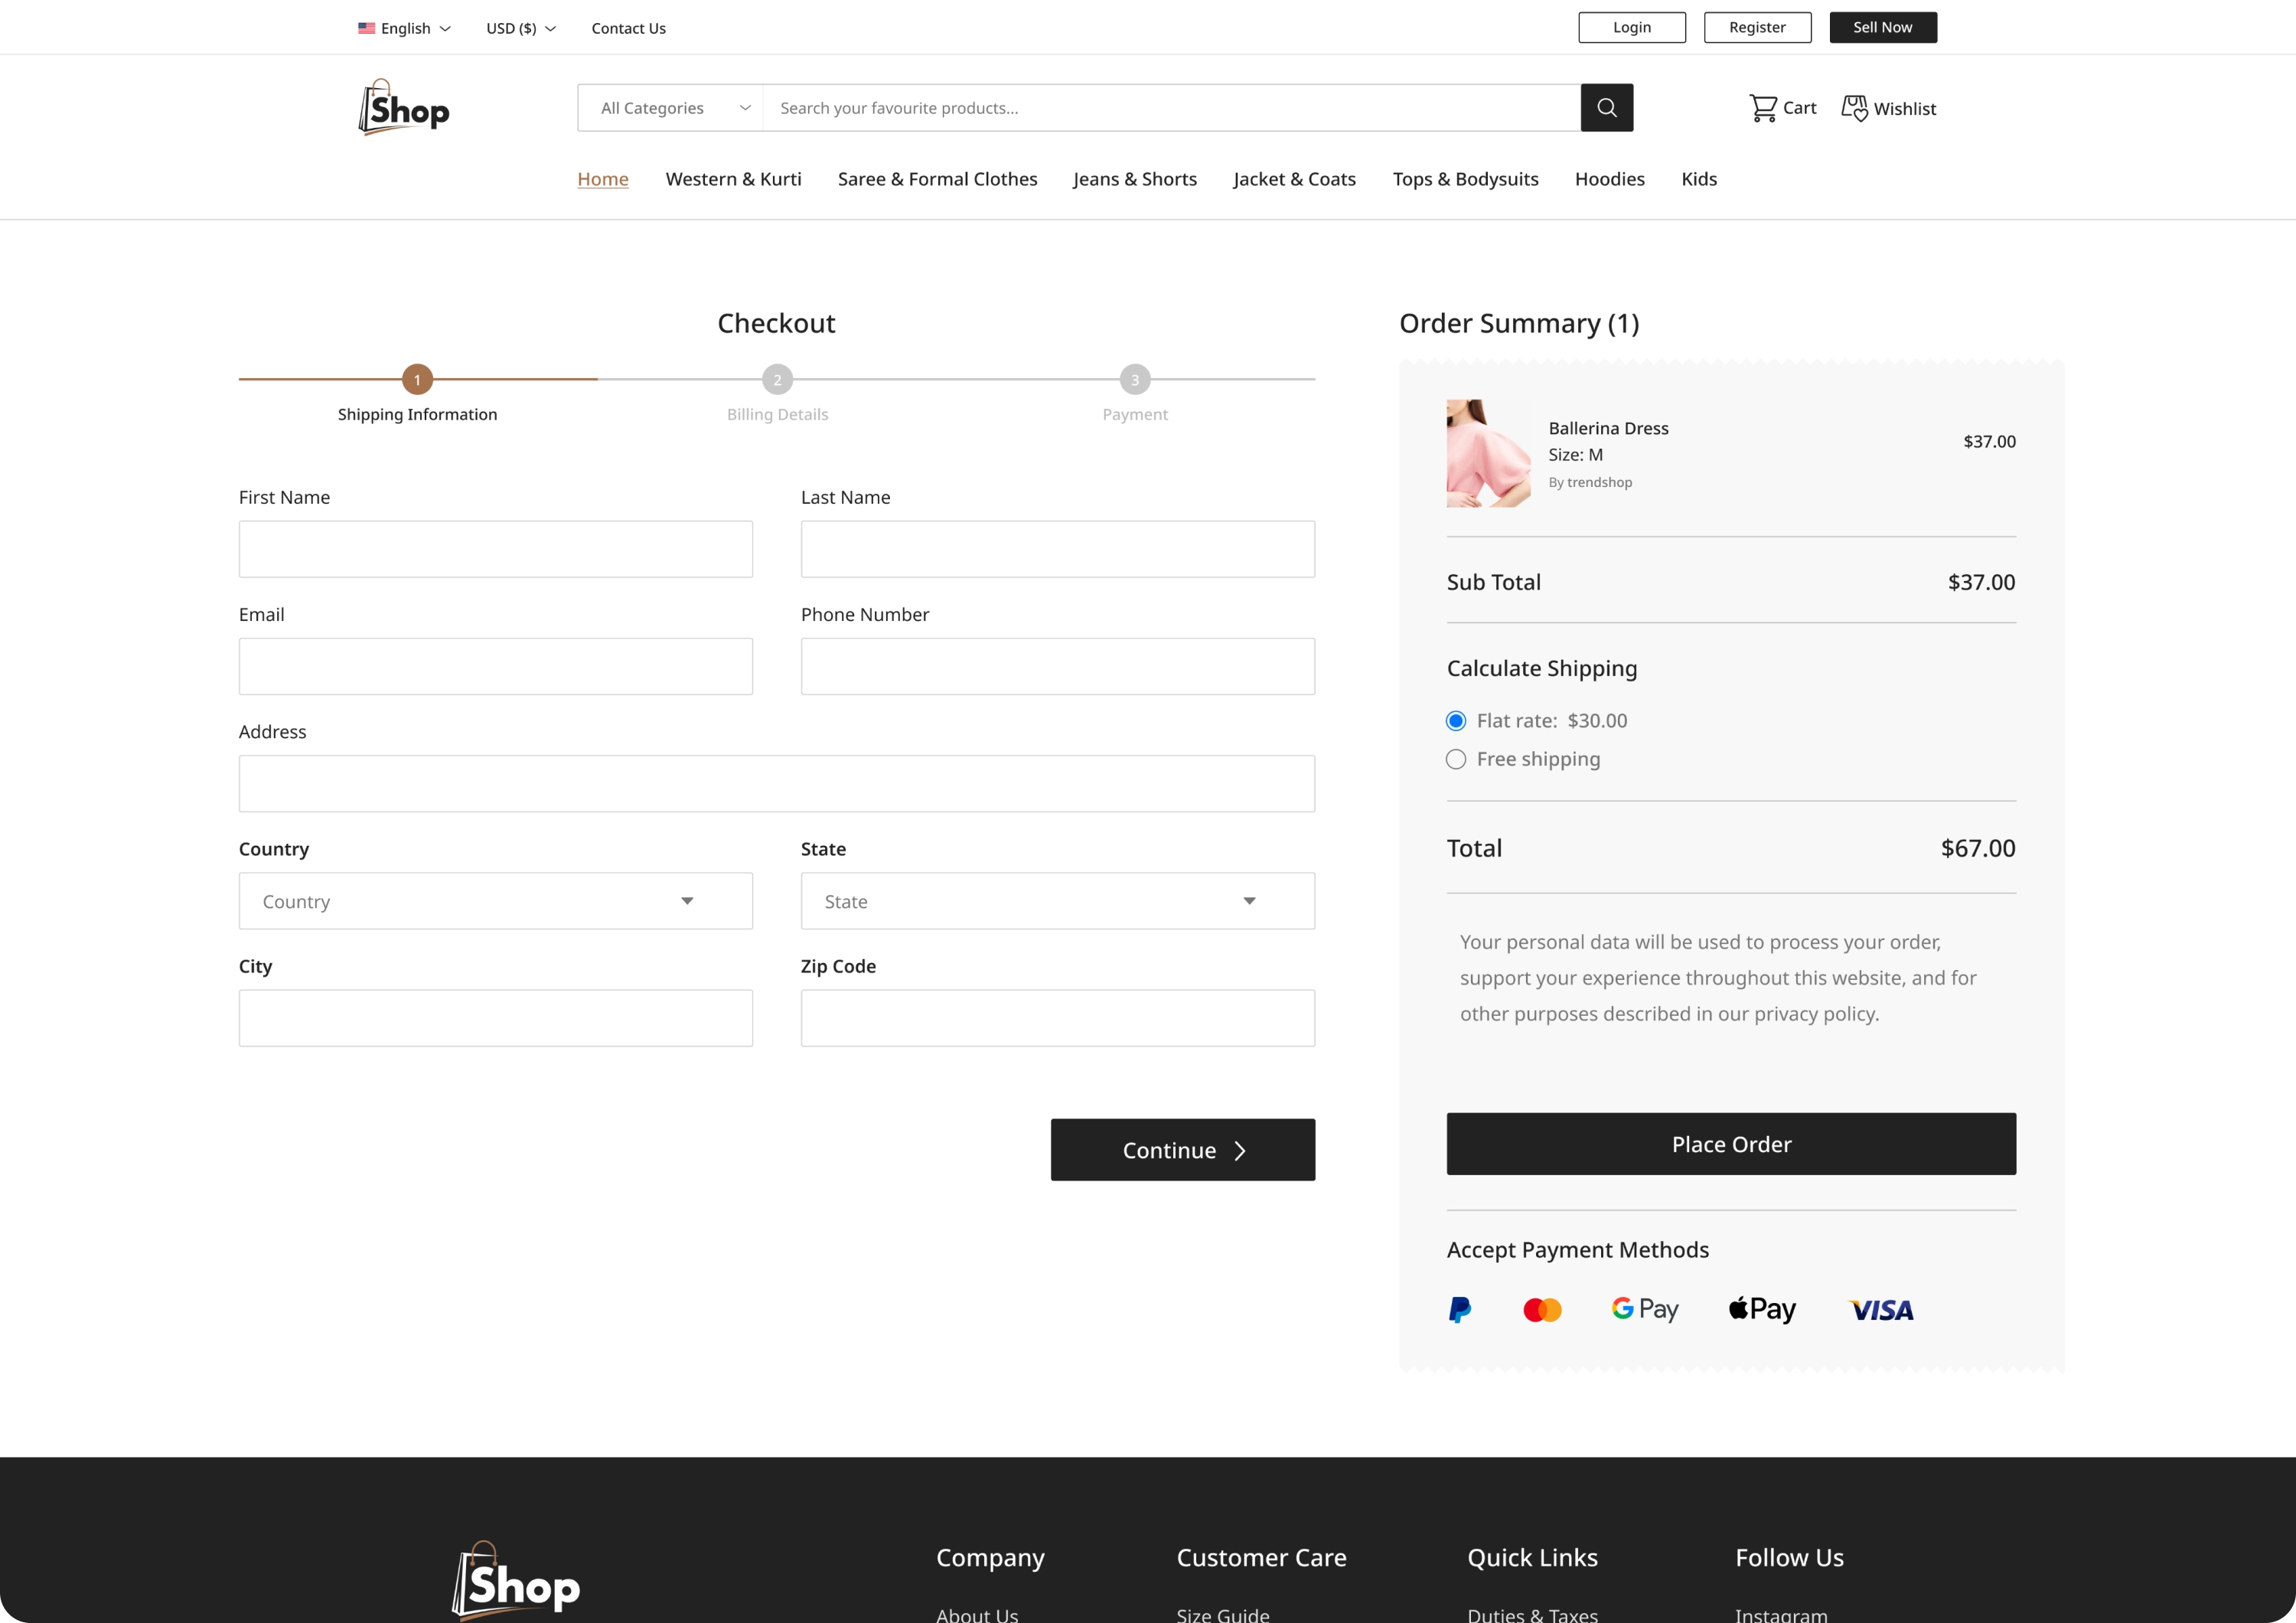Navigate to the Hoodies menu item
The width and height of the screenshot is (2296, 1623).
click(1609, 179)
